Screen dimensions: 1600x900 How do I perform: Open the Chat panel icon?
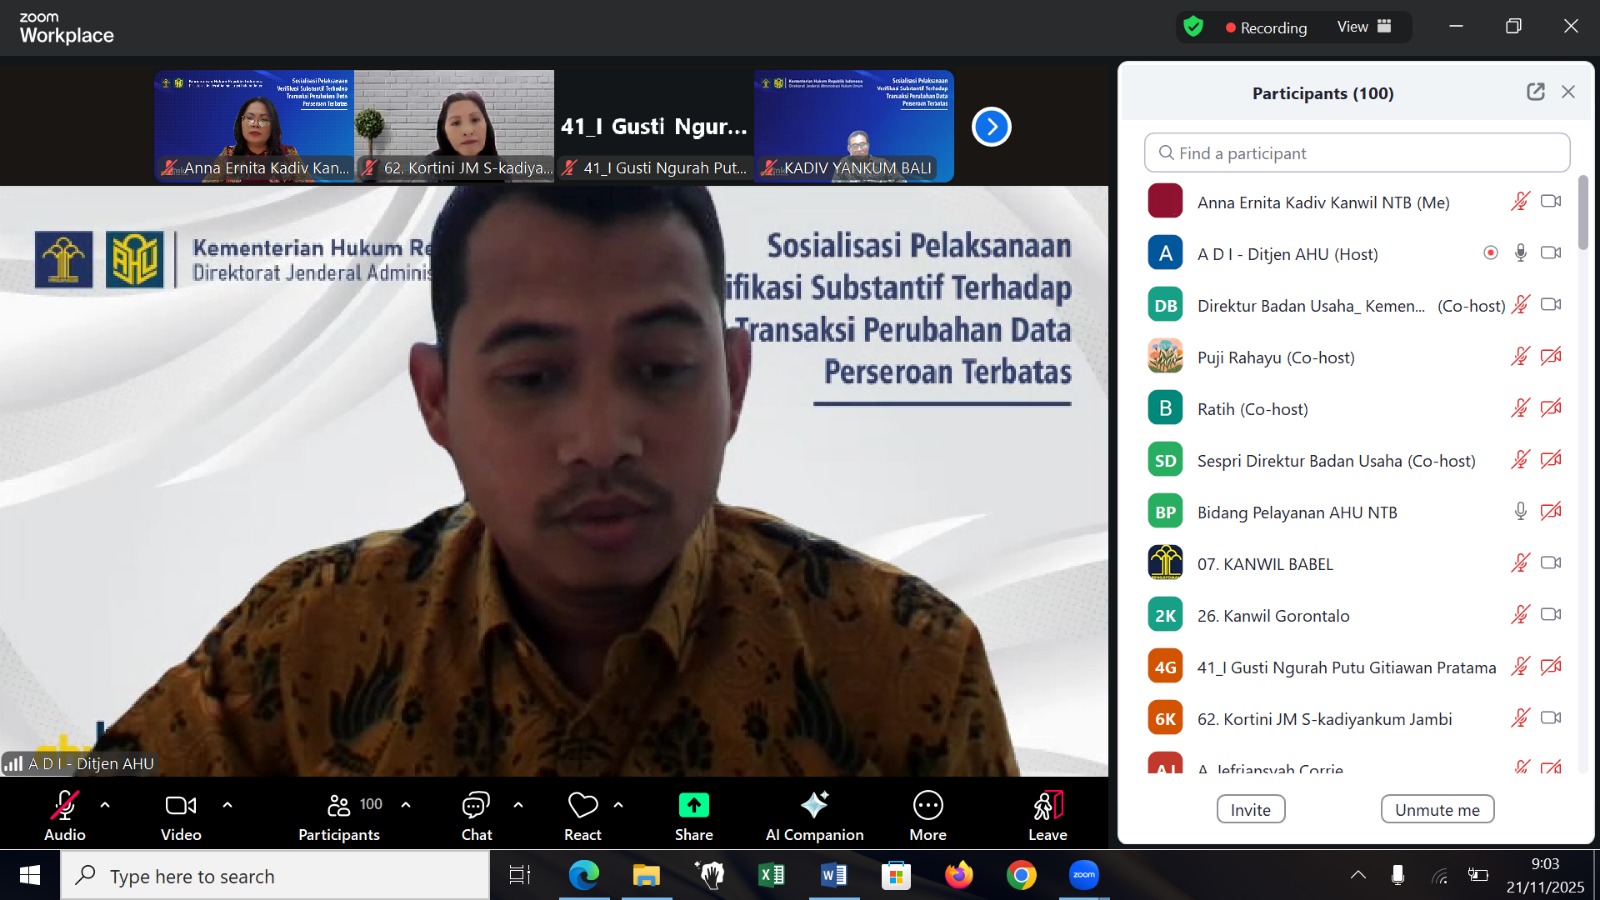point(476,806)
